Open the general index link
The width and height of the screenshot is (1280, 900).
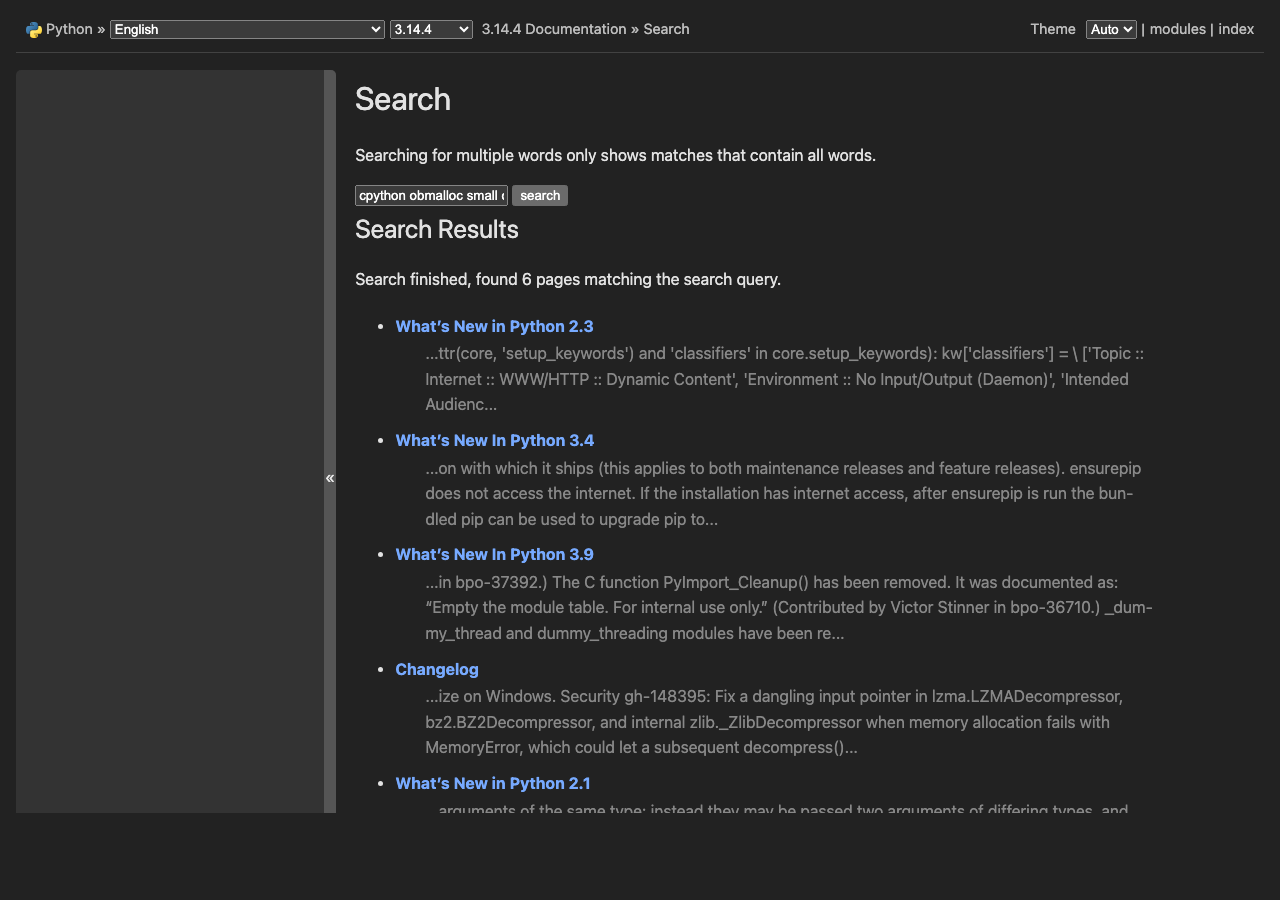tap(1236, 30)
